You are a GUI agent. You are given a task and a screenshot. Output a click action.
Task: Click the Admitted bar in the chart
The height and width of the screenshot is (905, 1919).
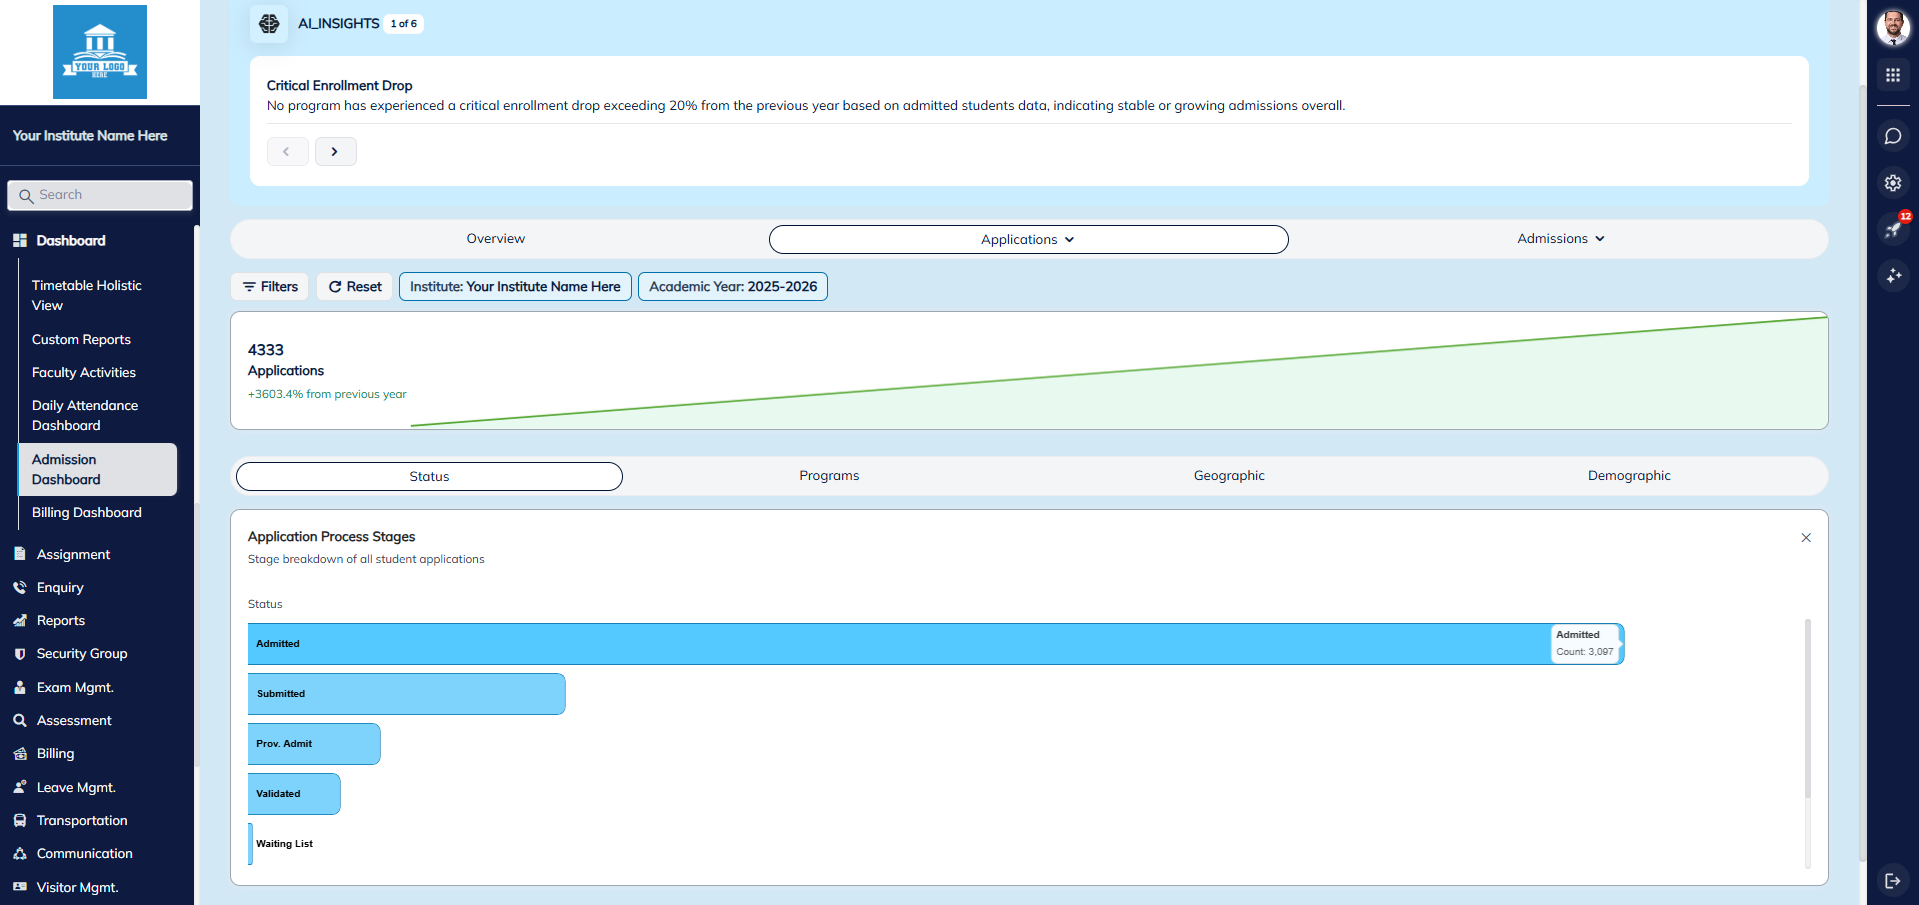click(x=900, y=643)
